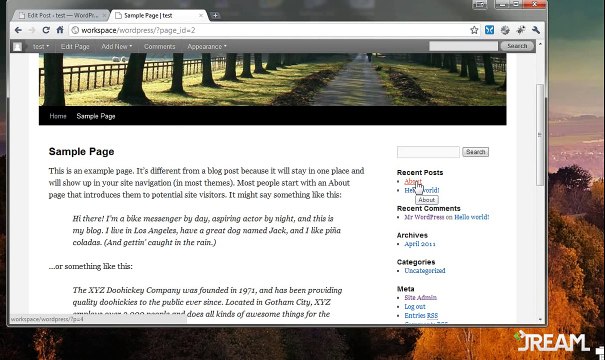The height and width of the screenshot is (360, 605).
Task: Open the Entries RSS link
Action: tap(421, 316)
